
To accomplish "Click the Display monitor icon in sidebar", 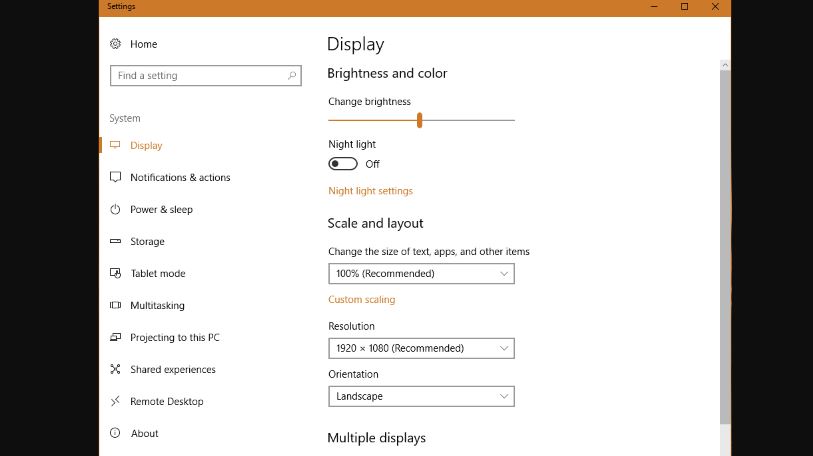I will [x=115, y=145].
